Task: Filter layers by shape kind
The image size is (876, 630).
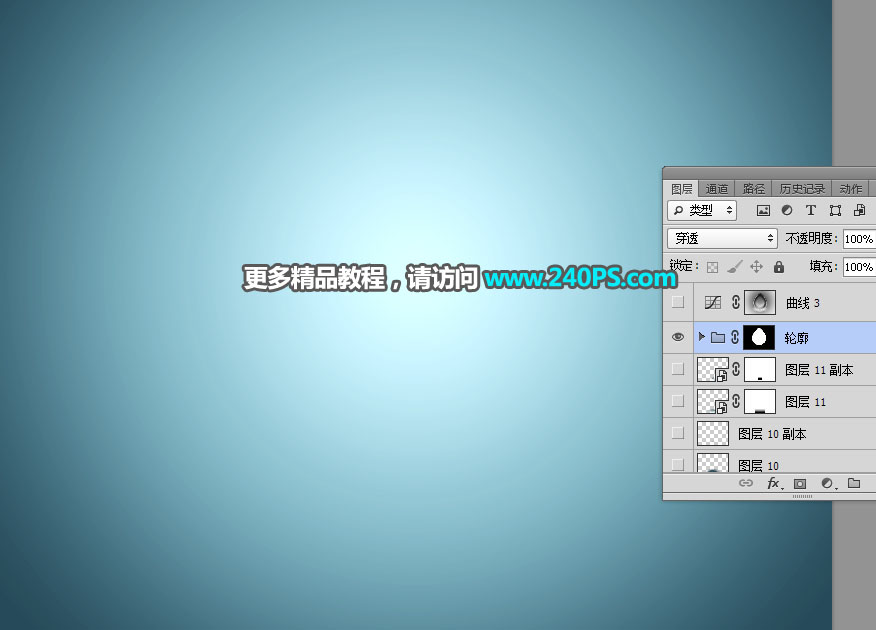Action: [835, 211]
